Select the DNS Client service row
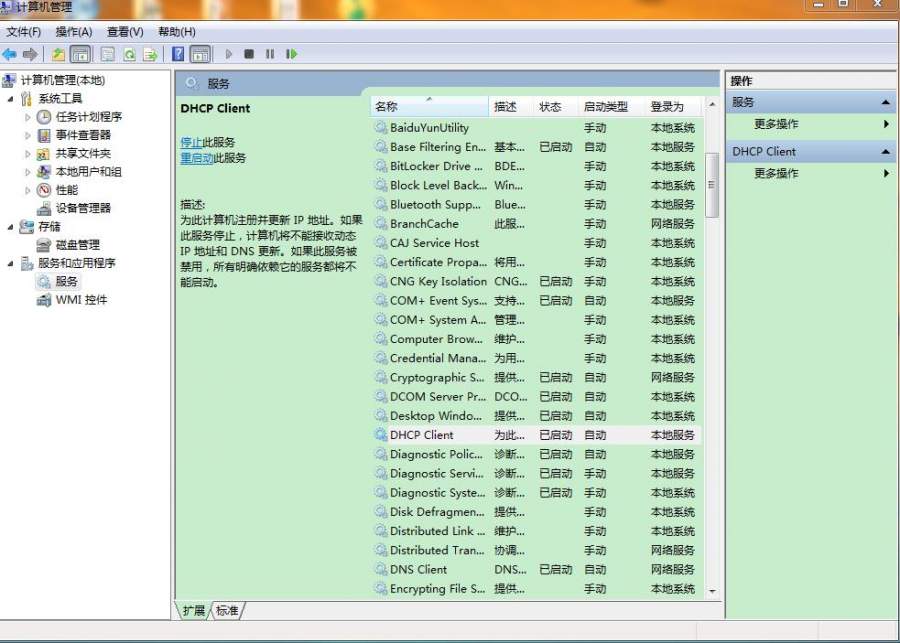 (x=536, y=570)
